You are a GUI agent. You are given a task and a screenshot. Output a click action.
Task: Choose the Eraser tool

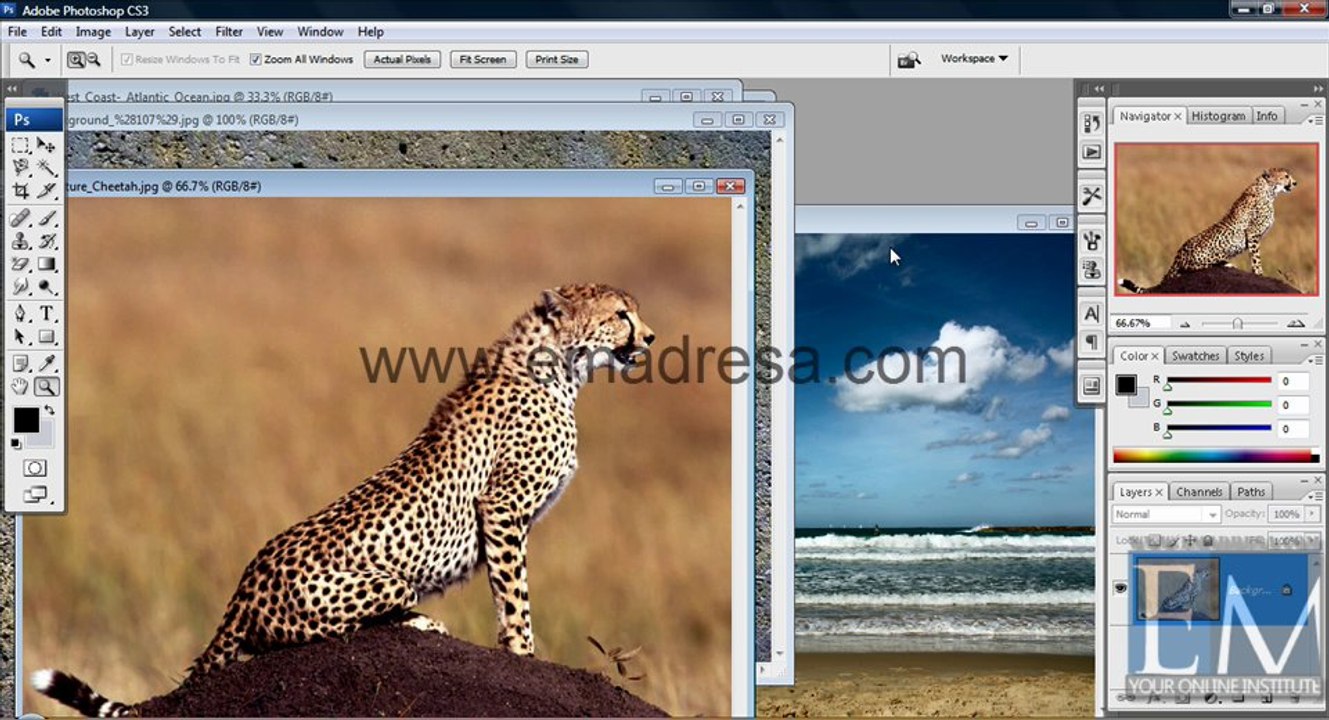click(x=21, y=265)
